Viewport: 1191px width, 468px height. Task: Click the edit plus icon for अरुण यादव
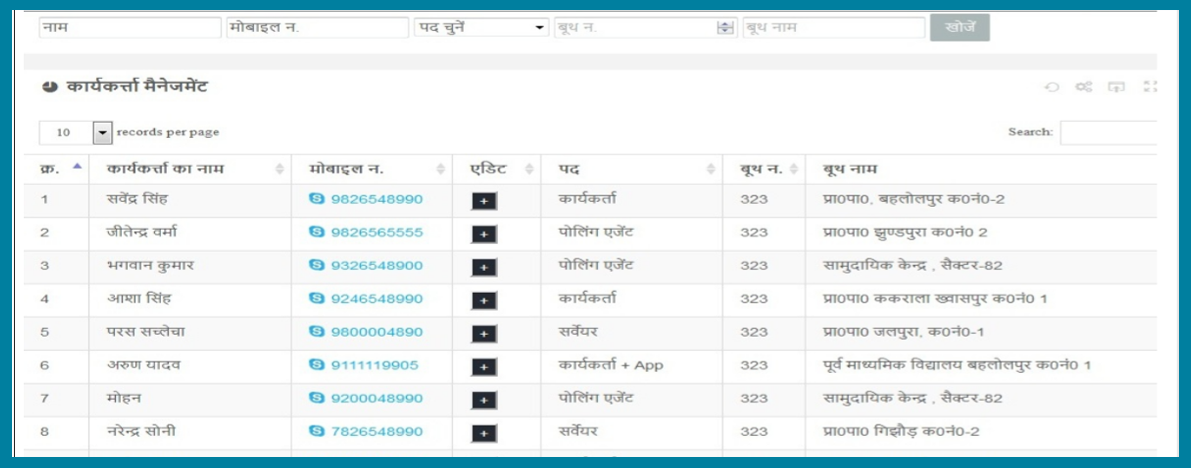(484, 367)
